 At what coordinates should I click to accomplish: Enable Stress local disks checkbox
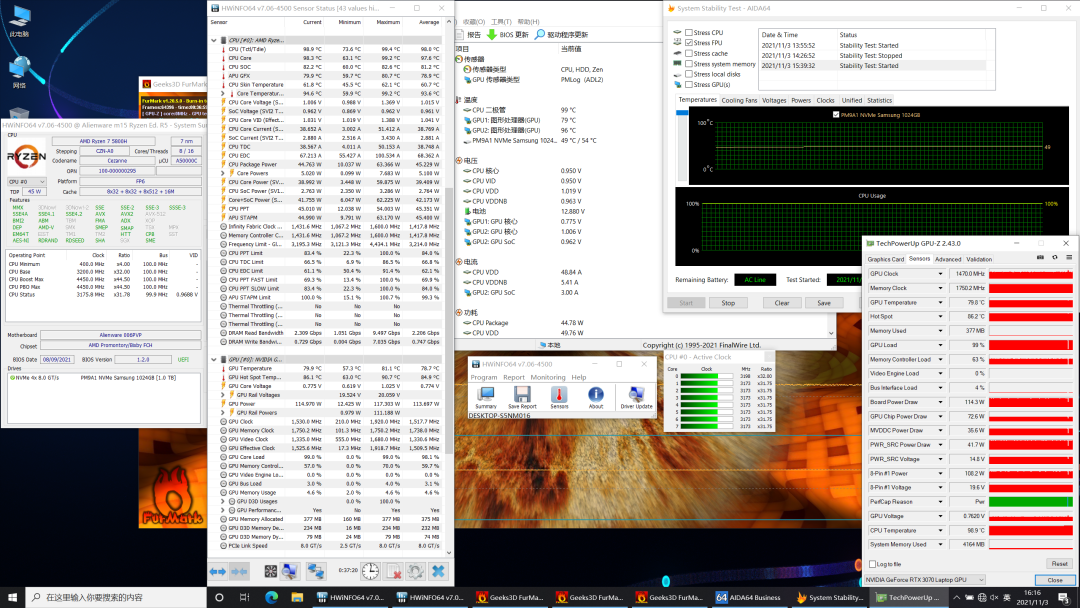pos(689,74)
